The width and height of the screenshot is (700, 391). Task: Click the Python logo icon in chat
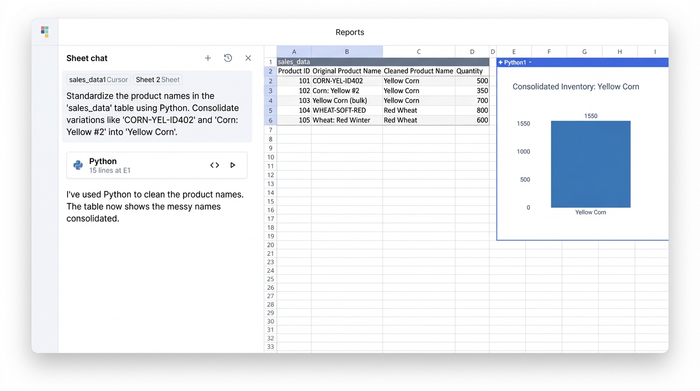click(78, 165)
